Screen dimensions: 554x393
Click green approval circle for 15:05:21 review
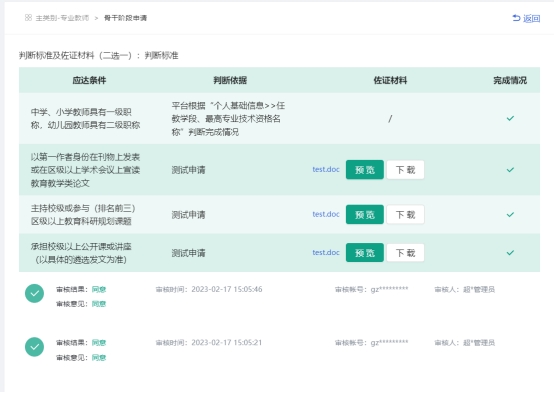pos(34,347)
